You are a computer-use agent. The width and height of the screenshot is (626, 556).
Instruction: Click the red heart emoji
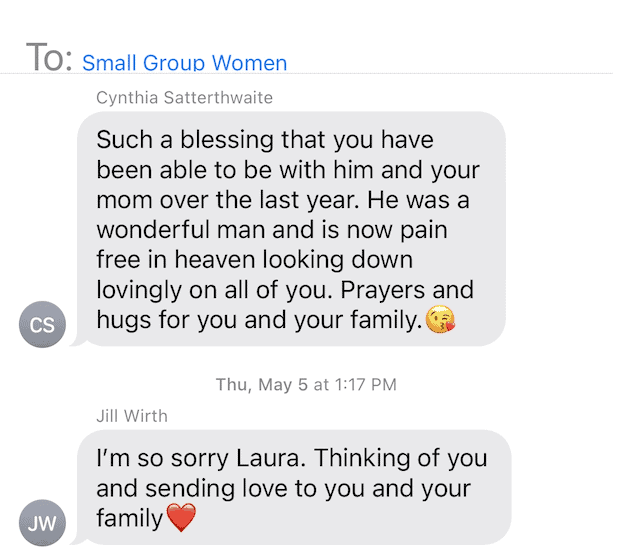[x=180, y=519]
